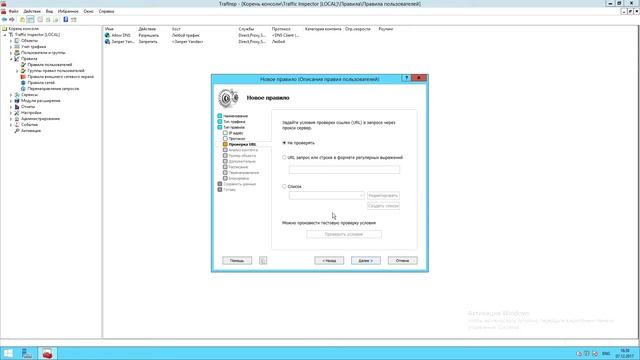Click the Сервисы node icon

coord(17,95)
